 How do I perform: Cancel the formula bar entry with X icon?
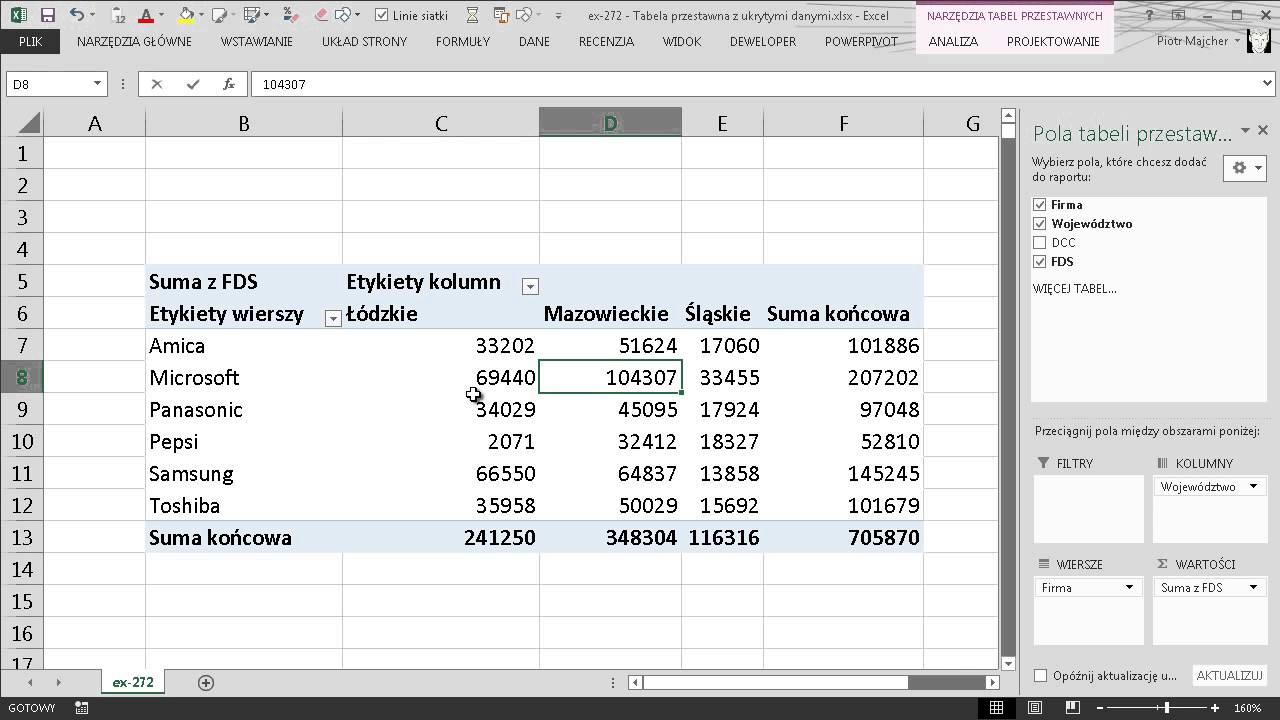click(x=157, y=84)
